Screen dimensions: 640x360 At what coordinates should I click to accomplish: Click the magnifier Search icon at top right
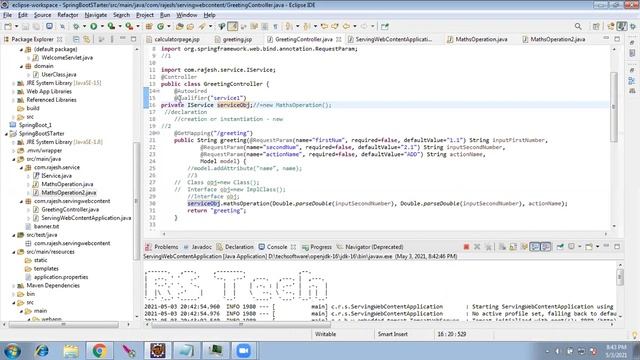(578, 27)
